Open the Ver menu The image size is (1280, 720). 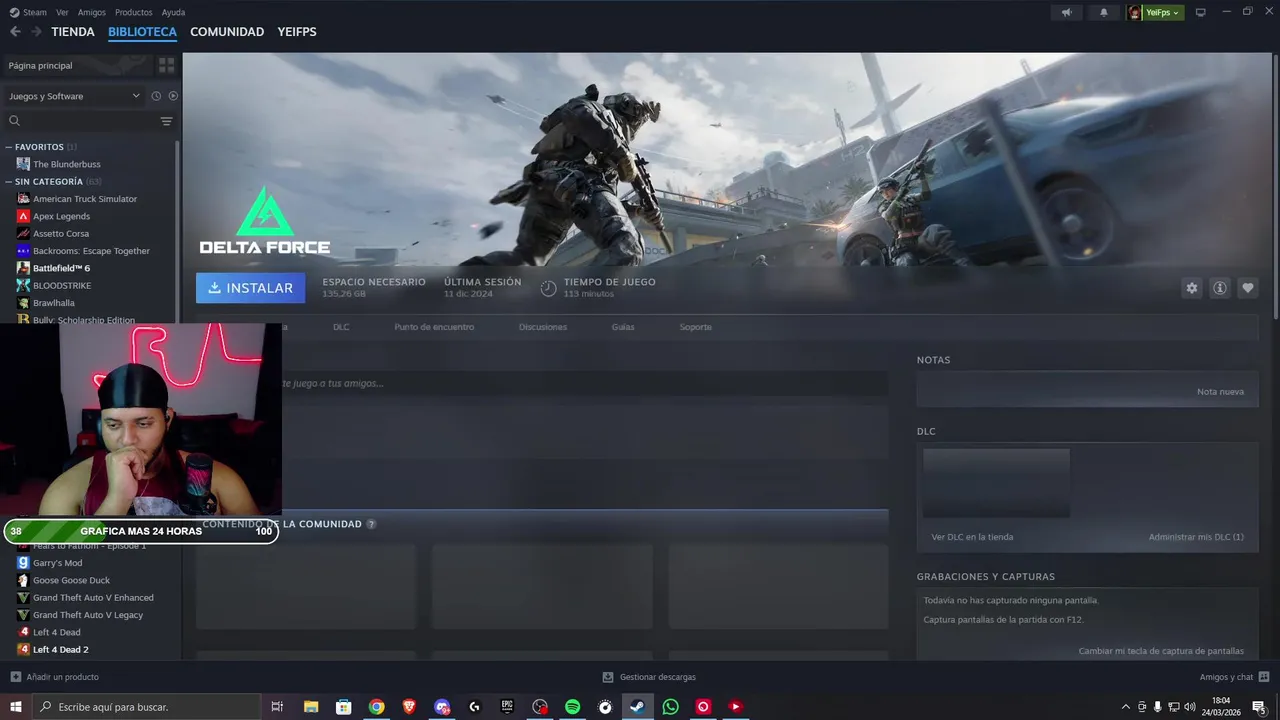(x=62, y=12)
